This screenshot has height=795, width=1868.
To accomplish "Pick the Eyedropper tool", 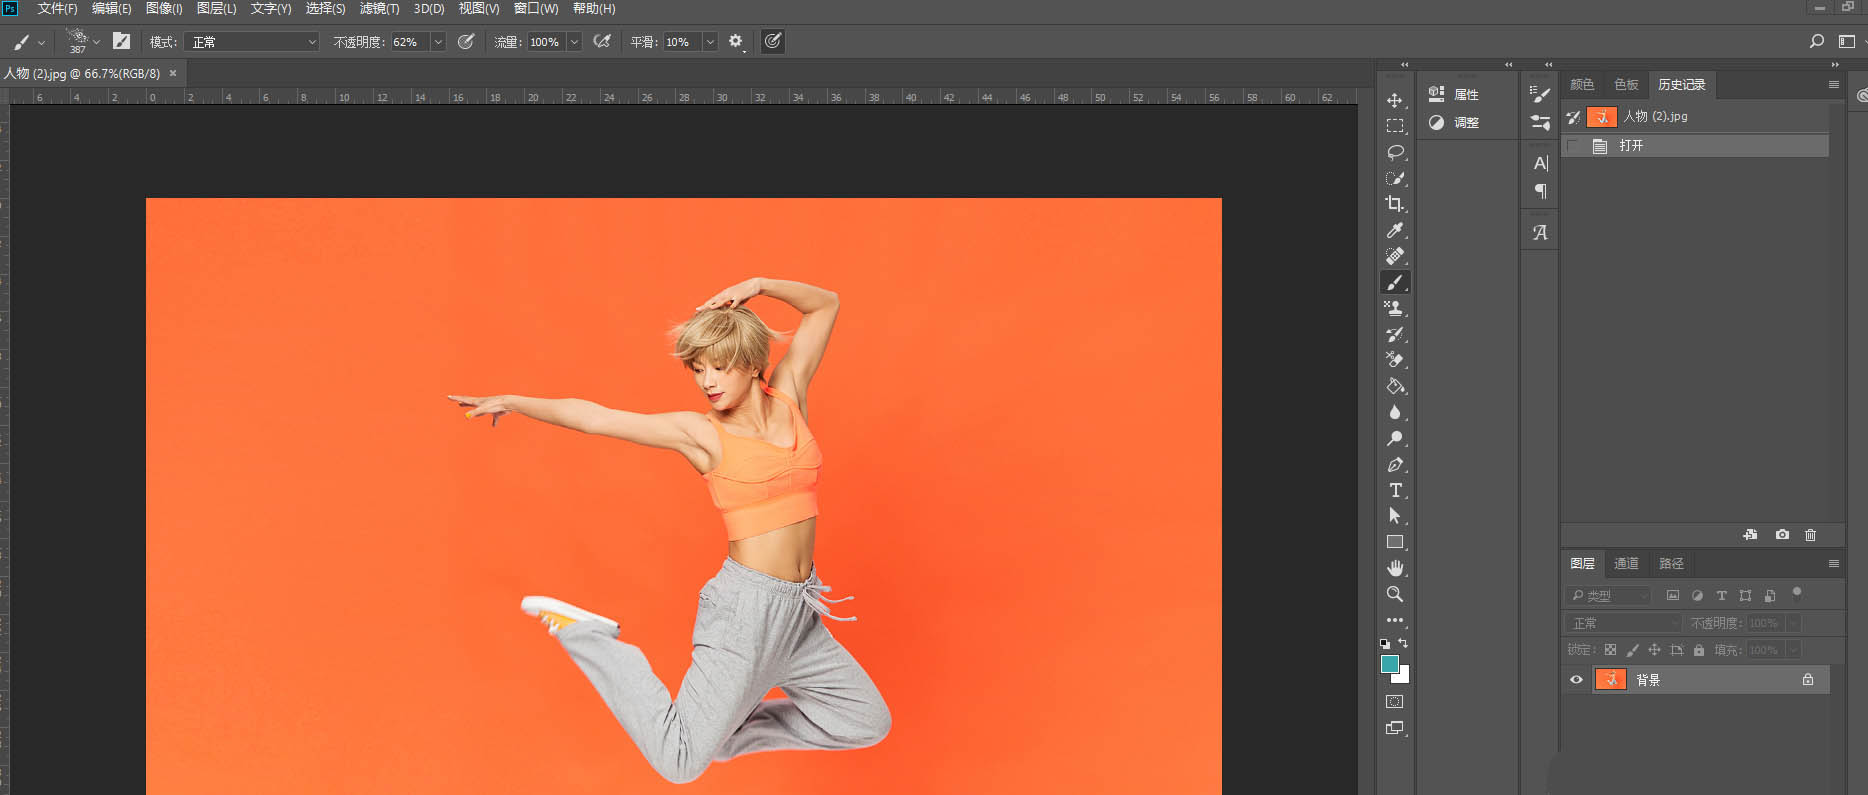I will [x=1395, y=230].
